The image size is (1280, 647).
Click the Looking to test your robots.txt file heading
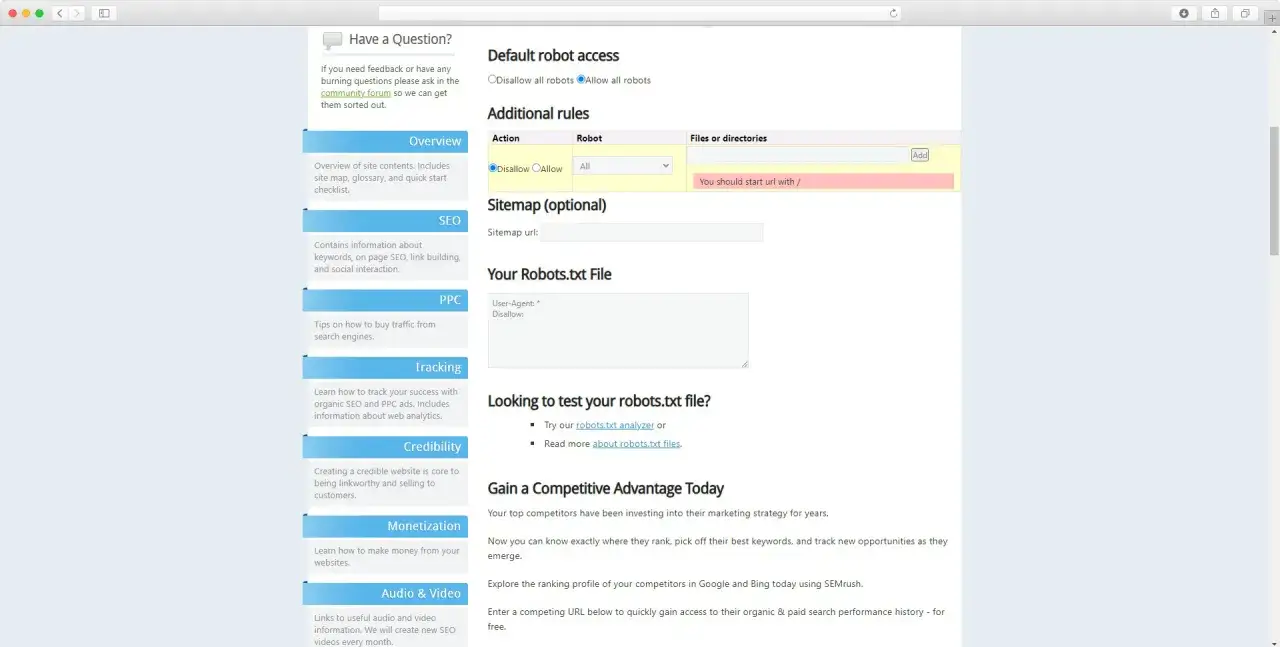(599, 401)
